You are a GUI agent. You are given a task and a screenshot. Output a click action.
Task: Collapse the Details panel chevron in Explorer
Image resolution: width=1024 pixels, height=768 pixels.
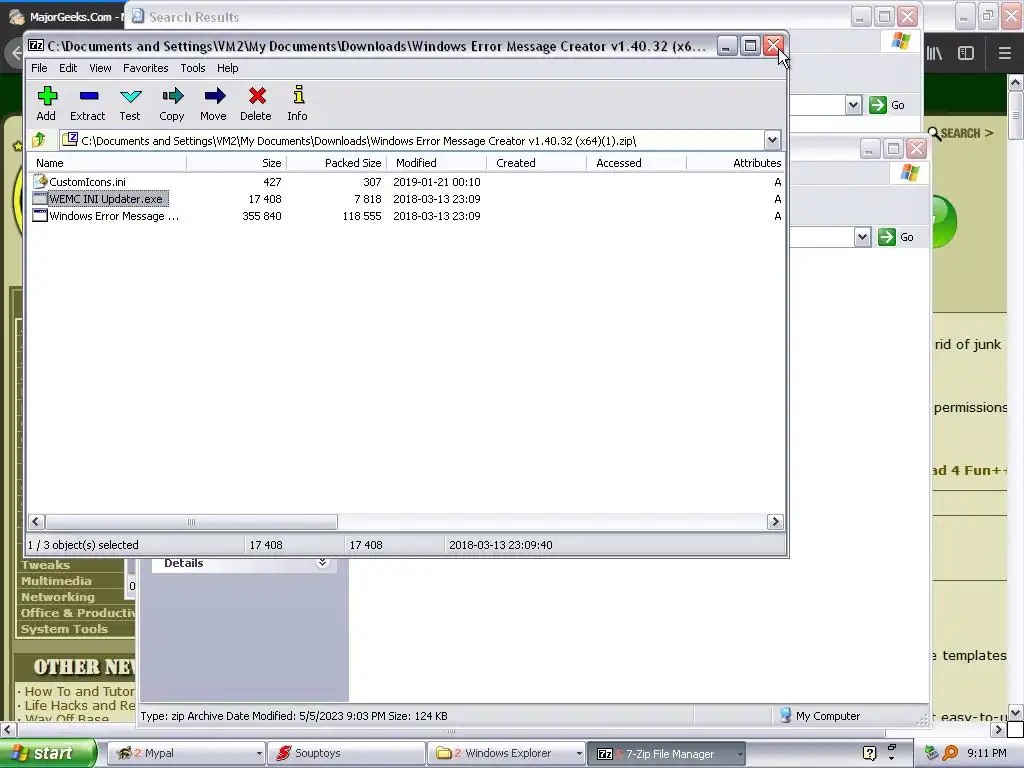[322, 562]
